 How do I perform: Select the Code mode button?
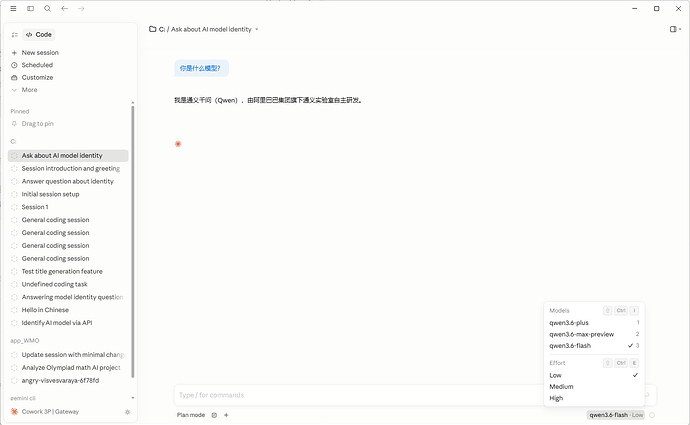39,34
